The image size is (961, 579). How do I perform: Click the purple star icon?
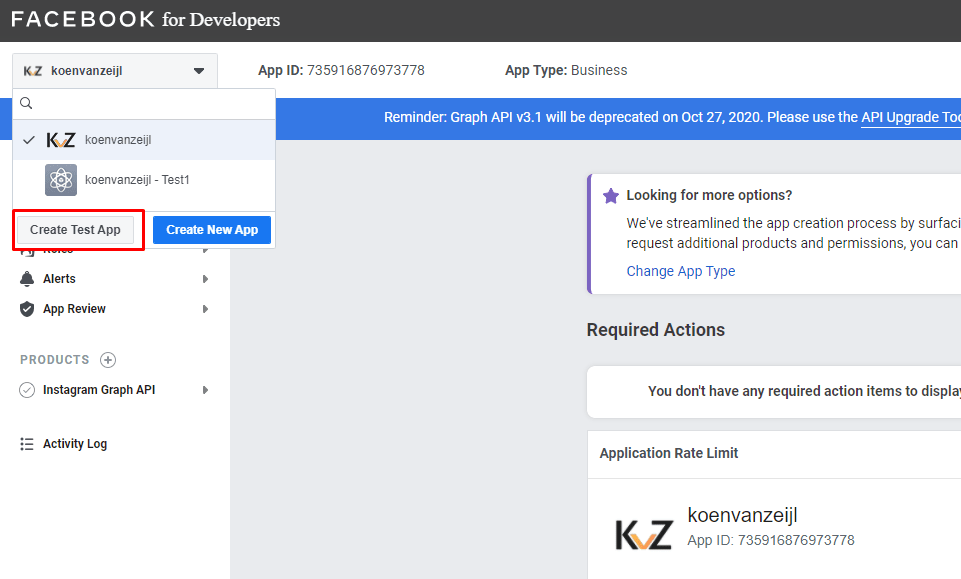(610, 195)
